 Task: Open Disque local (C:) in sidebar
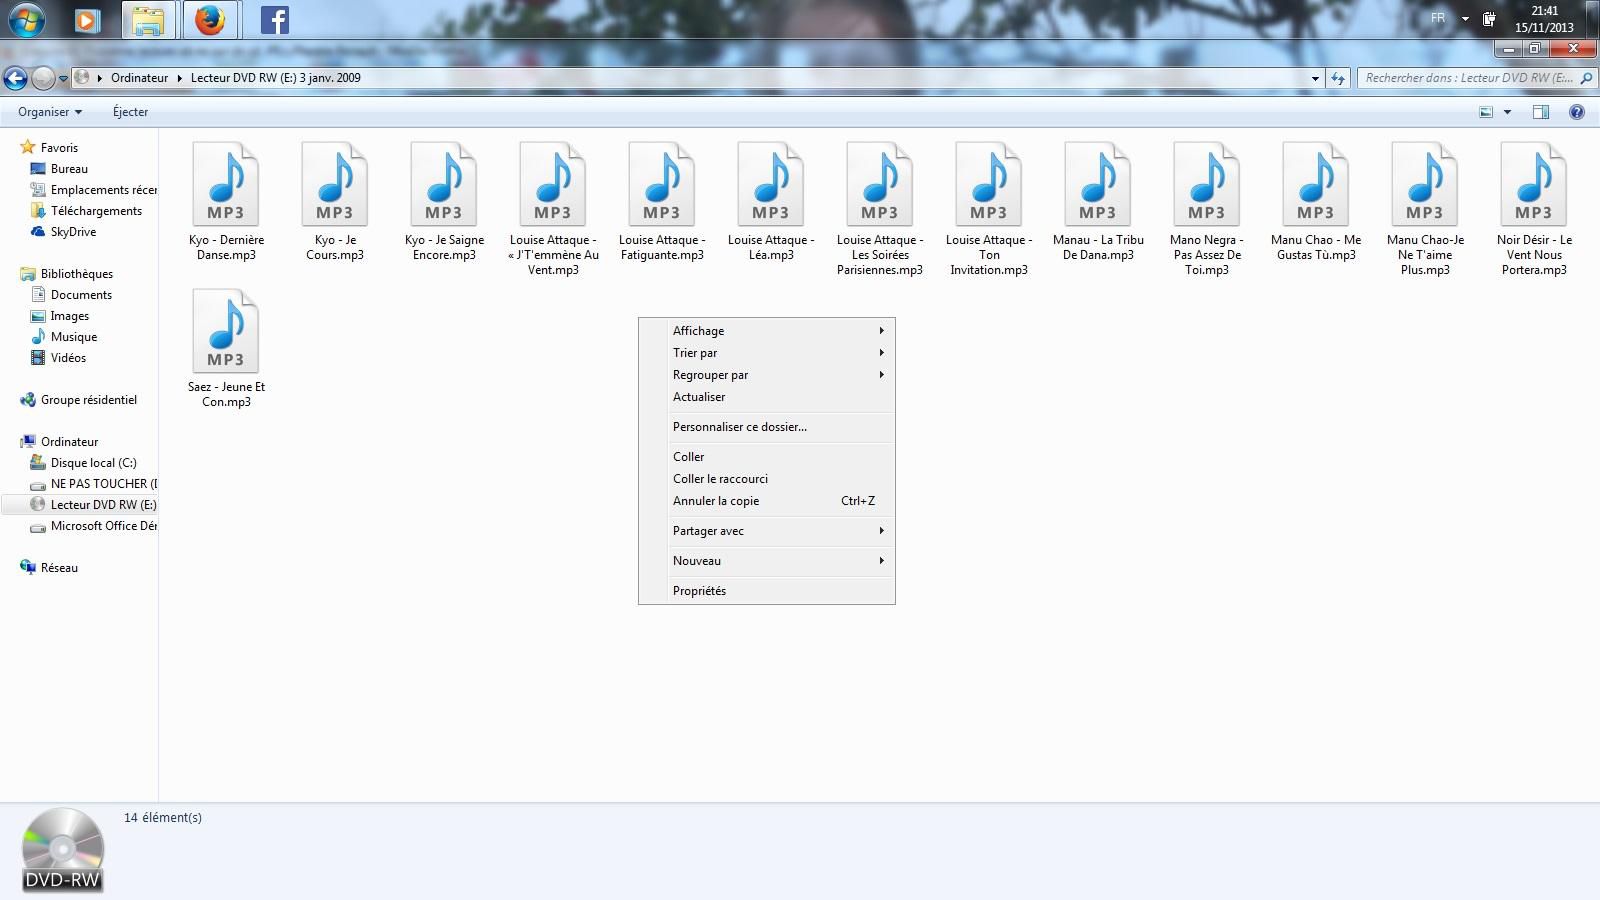pos(93,463)
